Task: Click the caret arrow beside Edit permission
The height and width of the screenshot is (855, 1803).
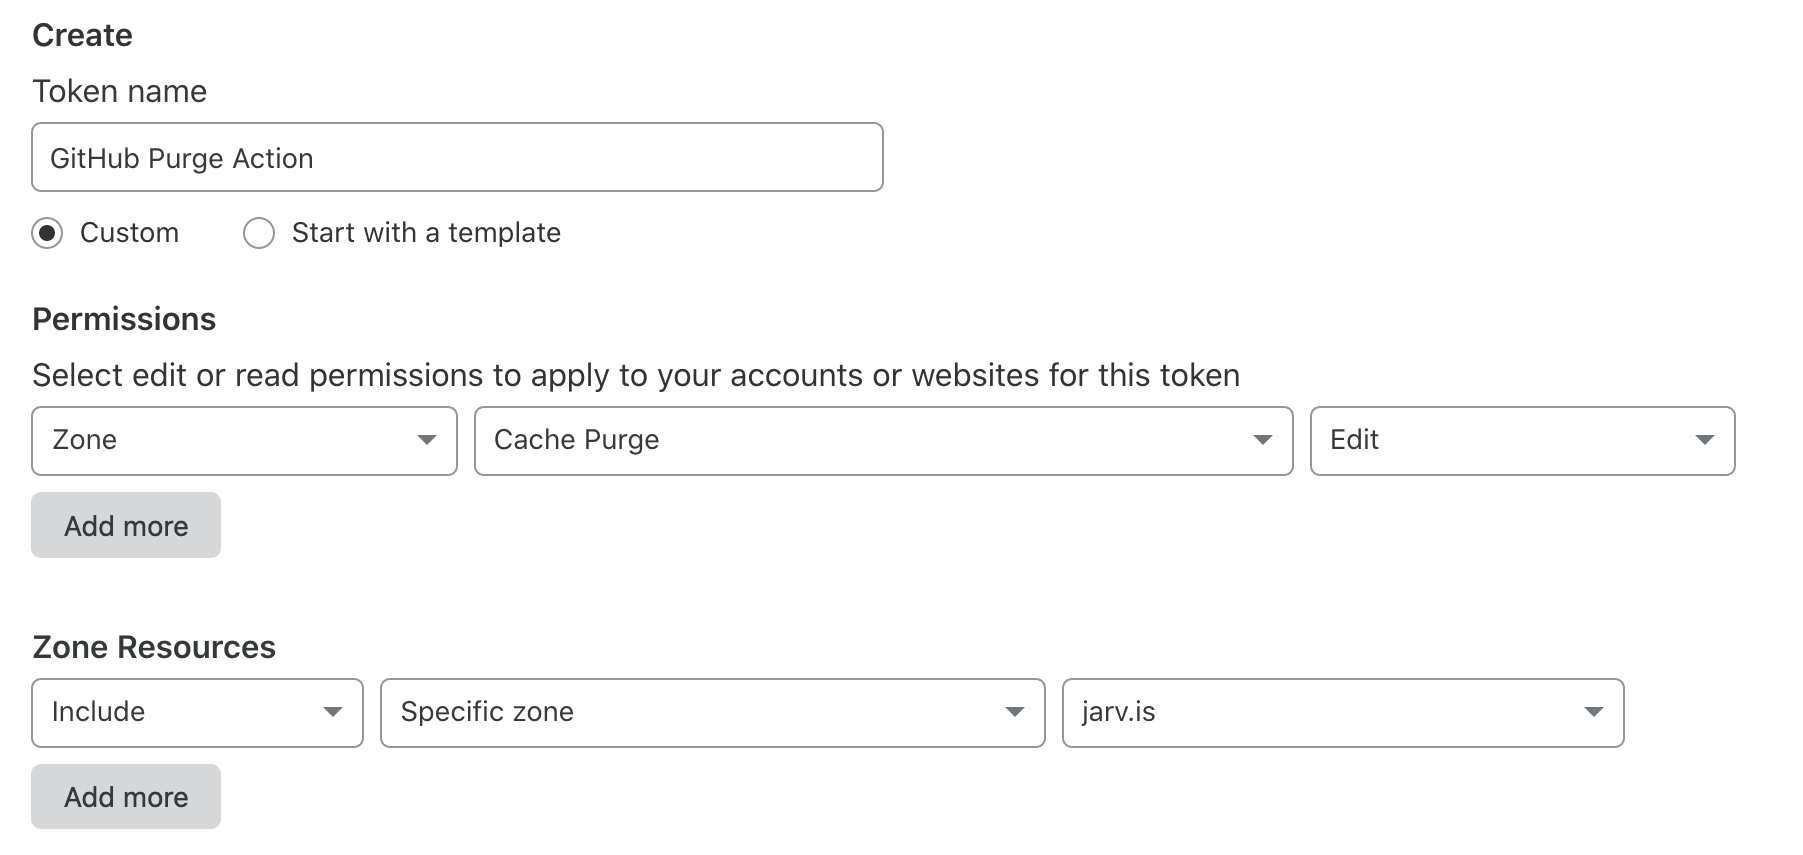Action: click(x=1705, y=440)
